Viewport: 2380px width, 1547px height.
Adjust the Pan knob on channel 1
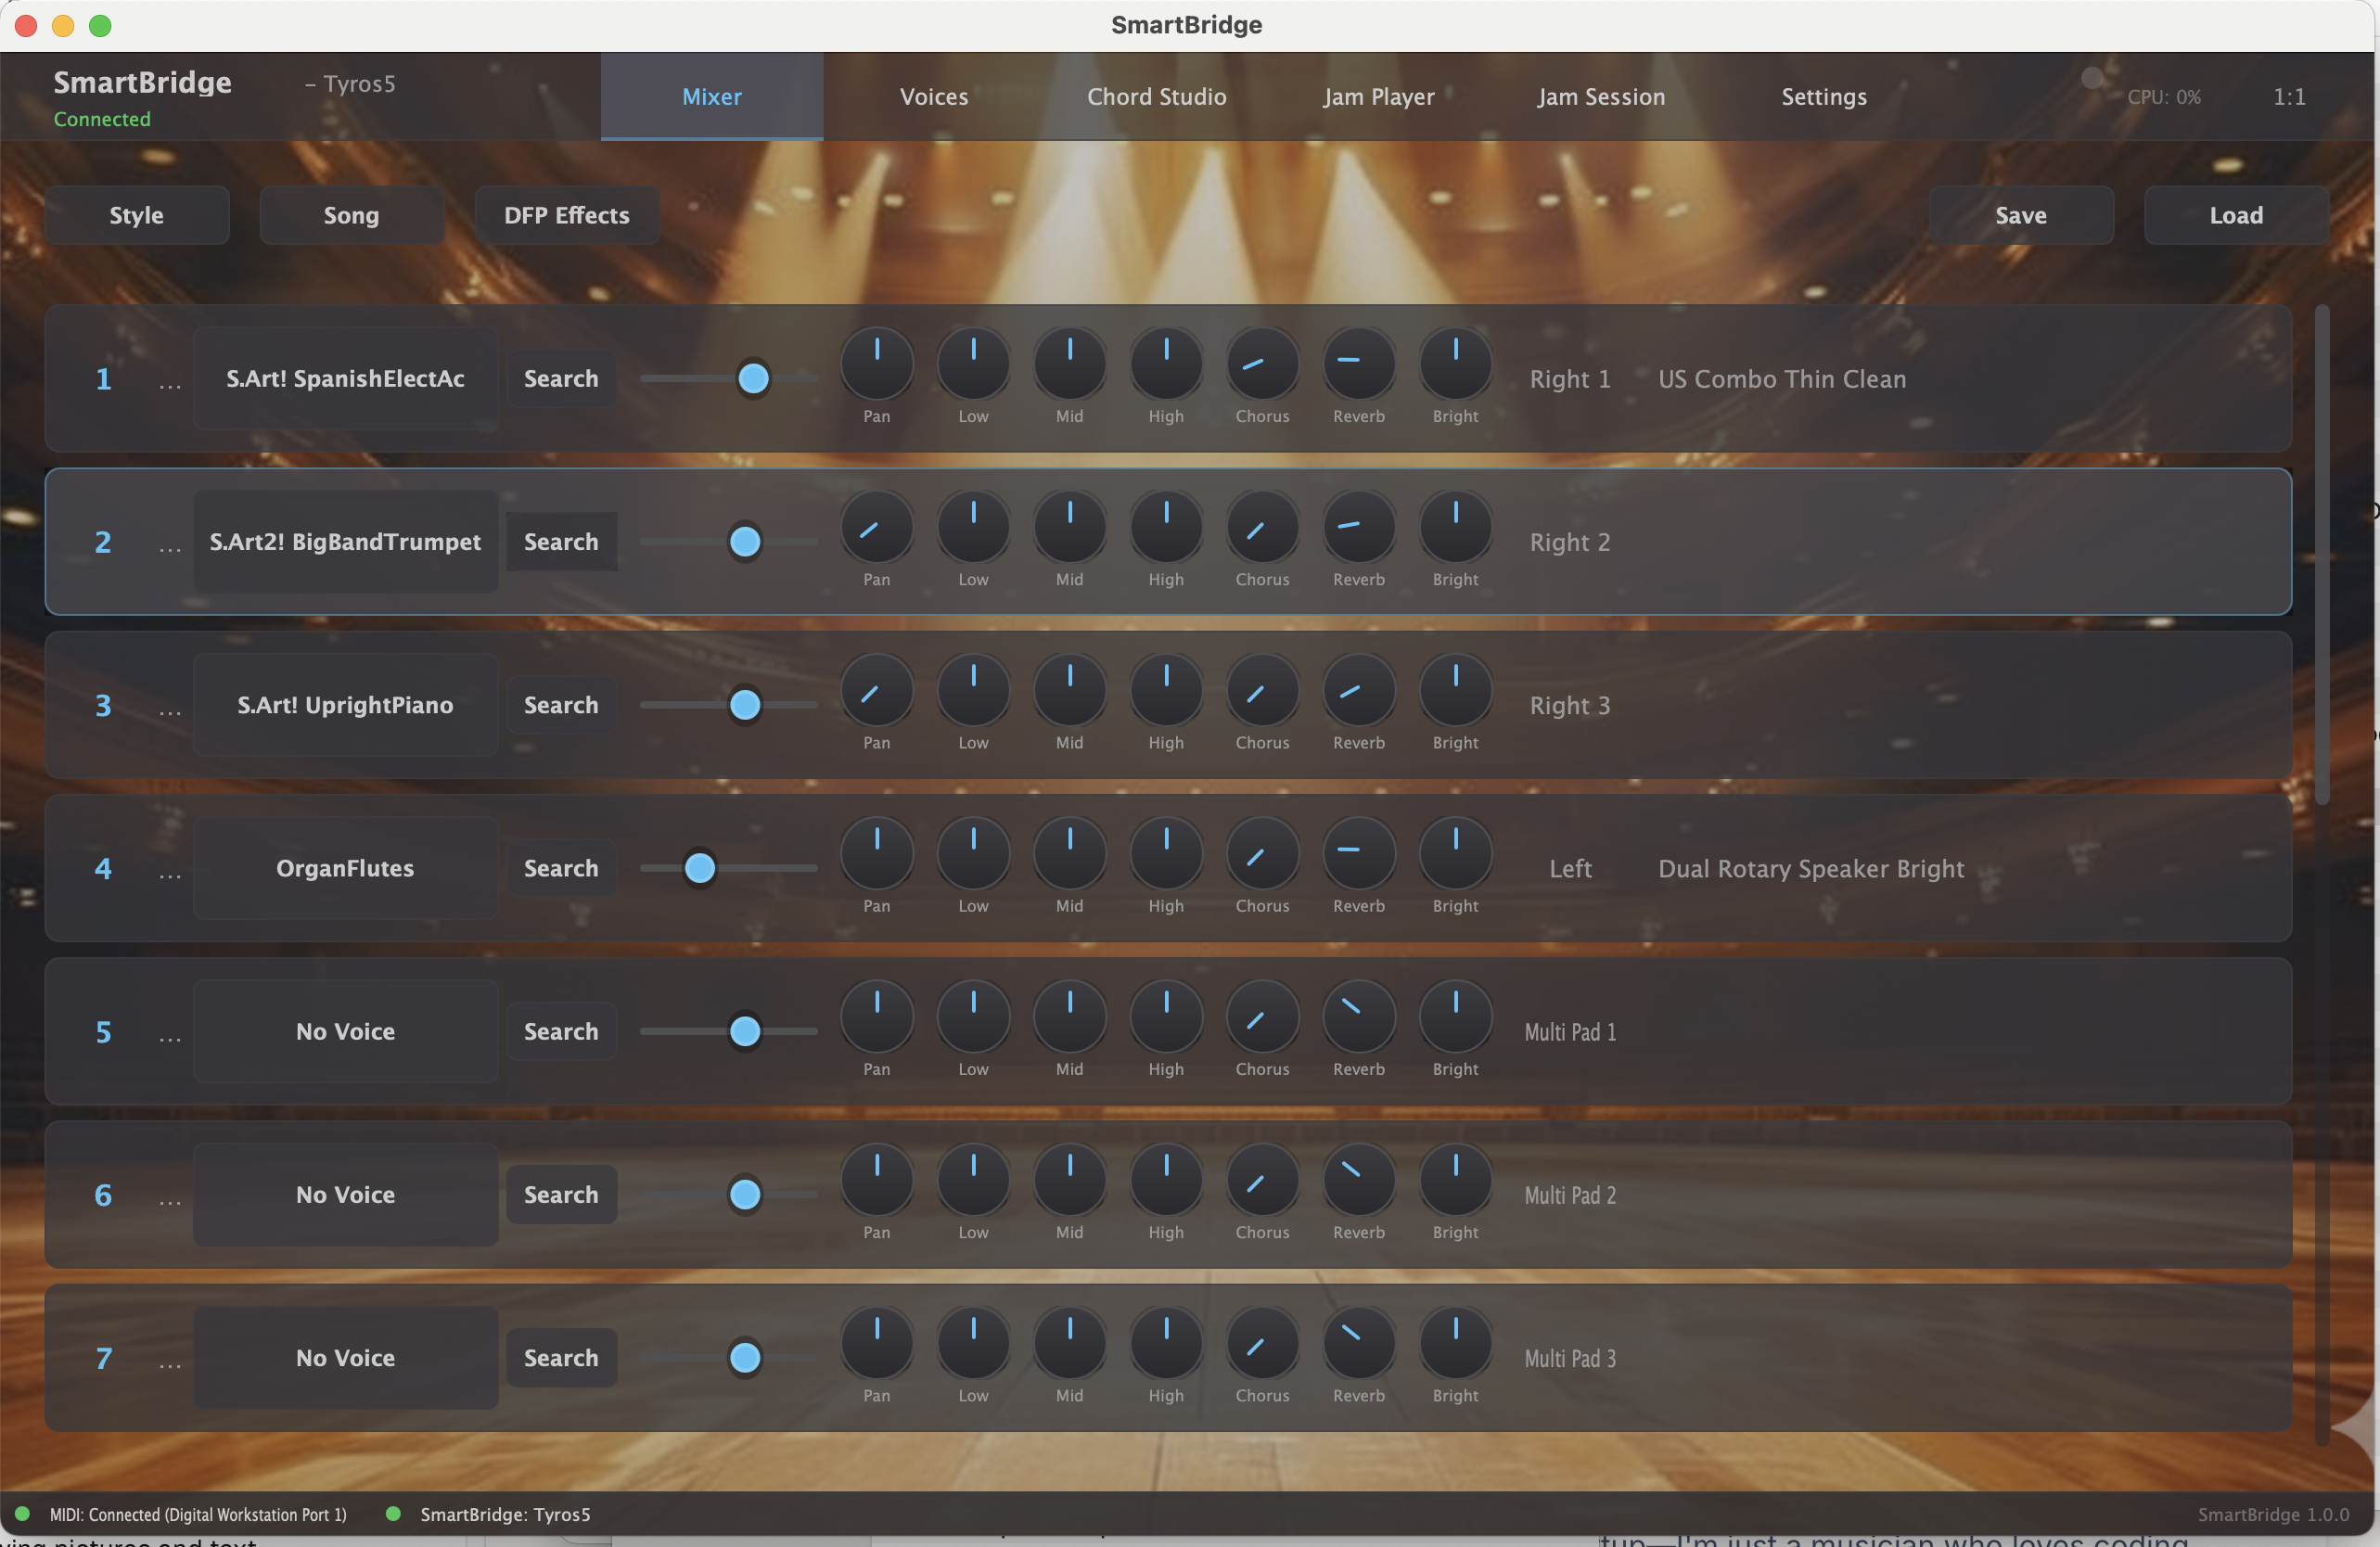(877, 364)
